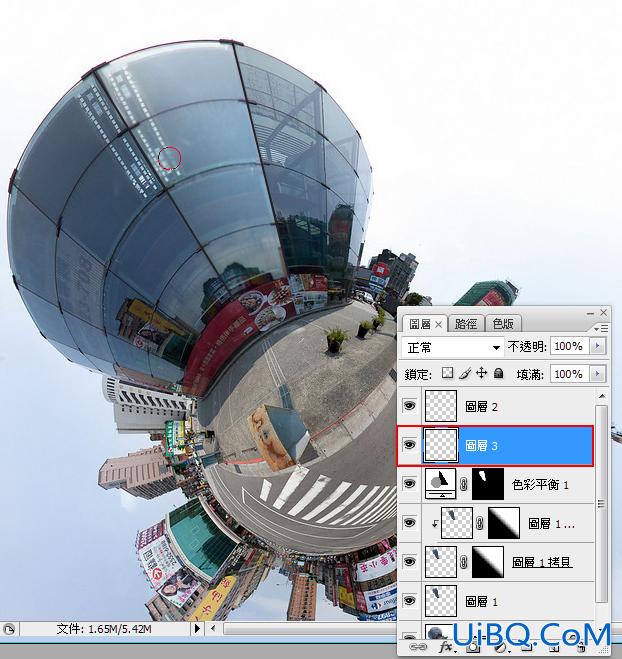Close the 圖層 tab with its x
This screenshot has width=622, height=659.
(x=438, y=324)
